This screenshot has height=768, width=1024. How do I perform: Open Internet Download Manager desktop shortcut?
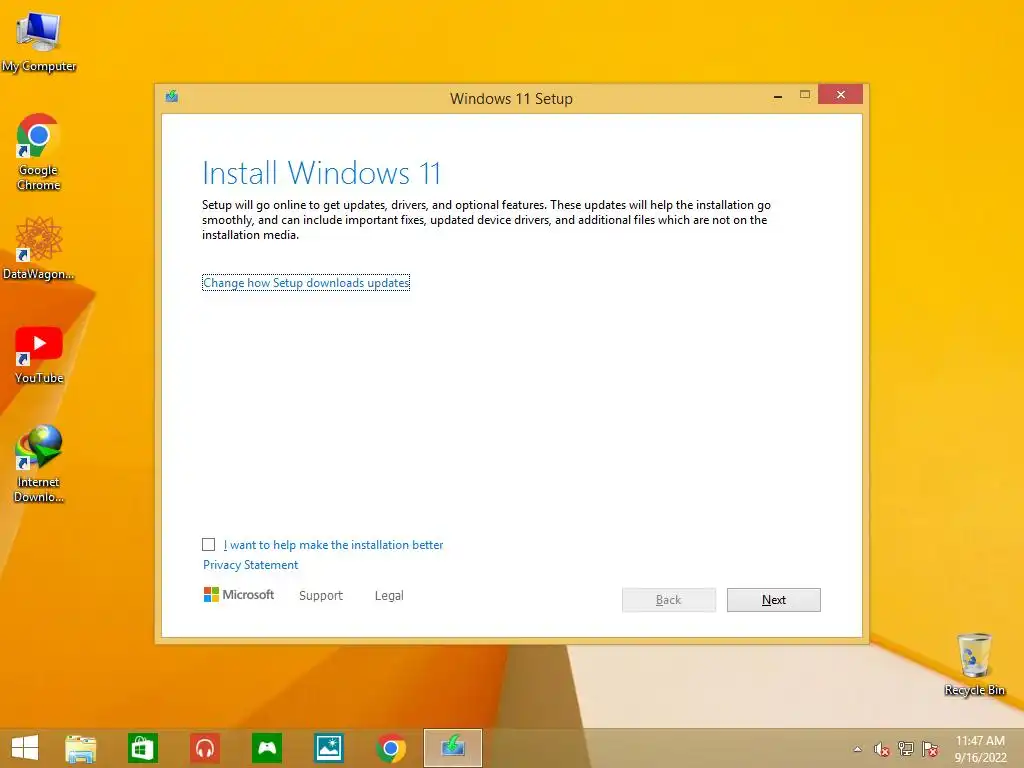(39, 464)
